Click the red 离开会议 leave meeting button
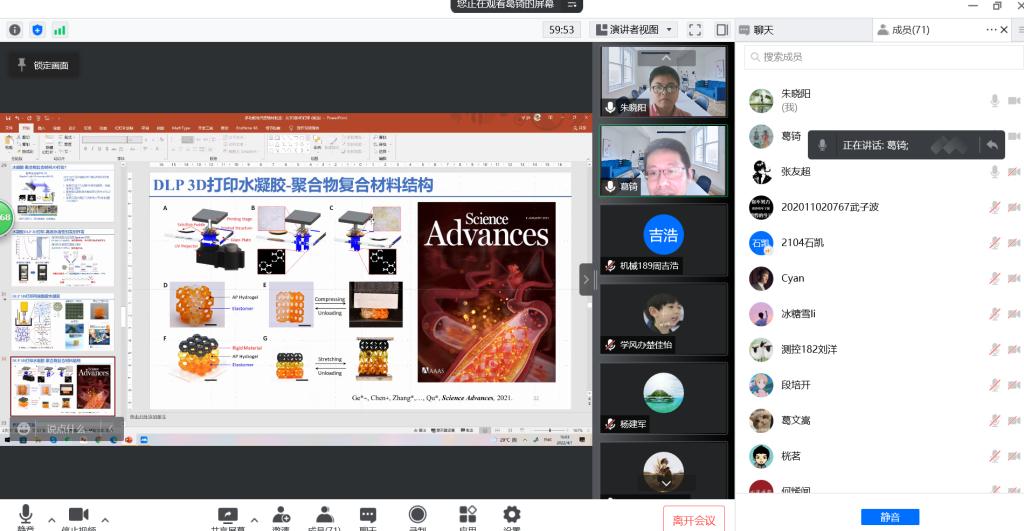 [x=694, y=520]
